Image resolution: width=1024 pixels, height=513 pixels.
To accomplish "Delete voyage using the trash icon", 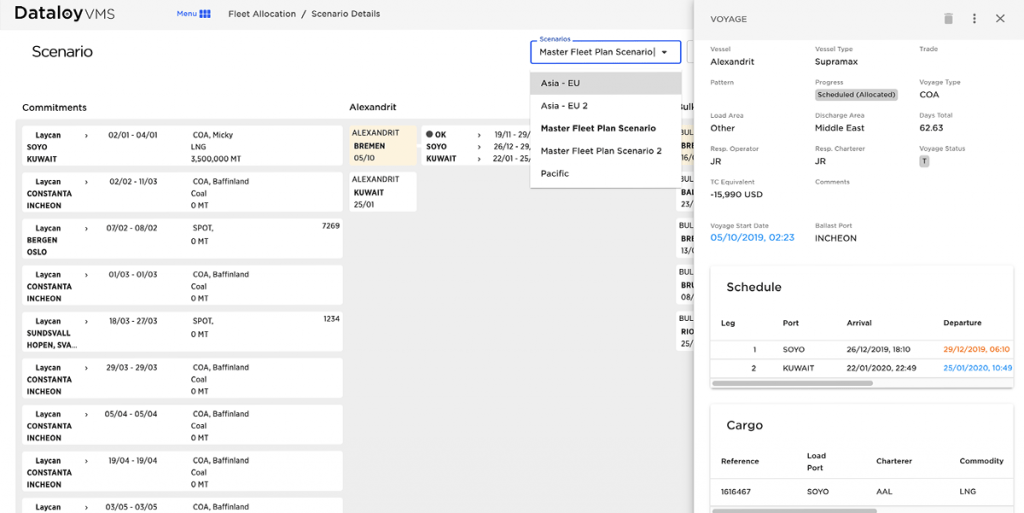I will tap(948, 18).
